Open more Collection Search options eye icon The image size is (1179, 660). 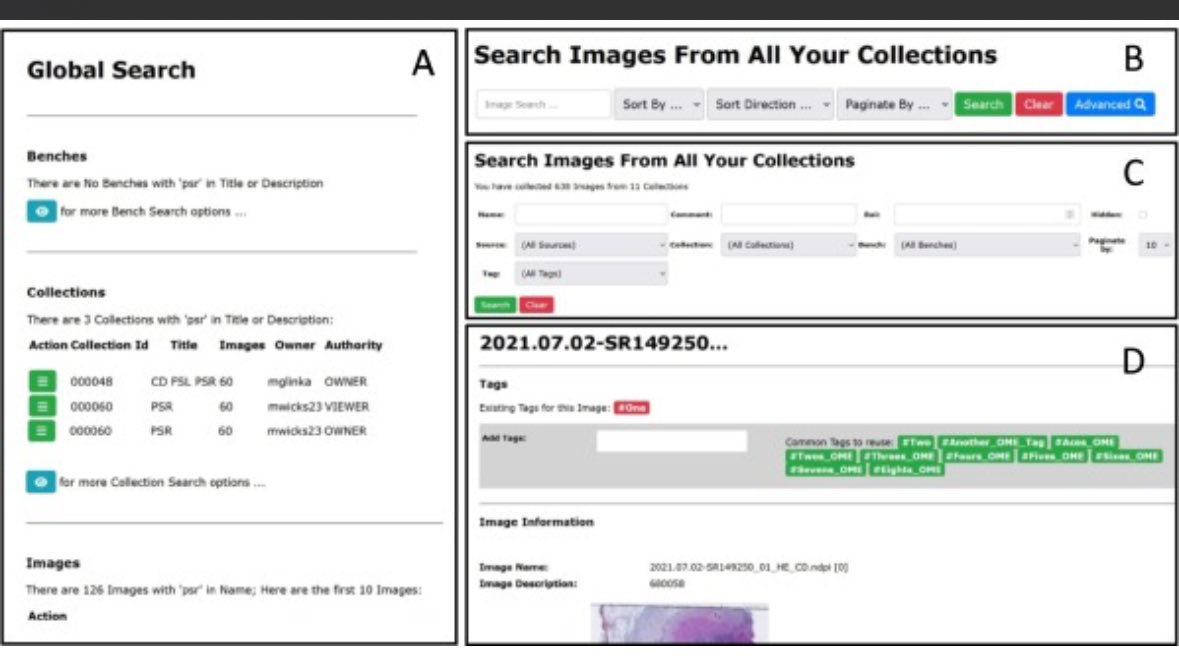[41, 482]
